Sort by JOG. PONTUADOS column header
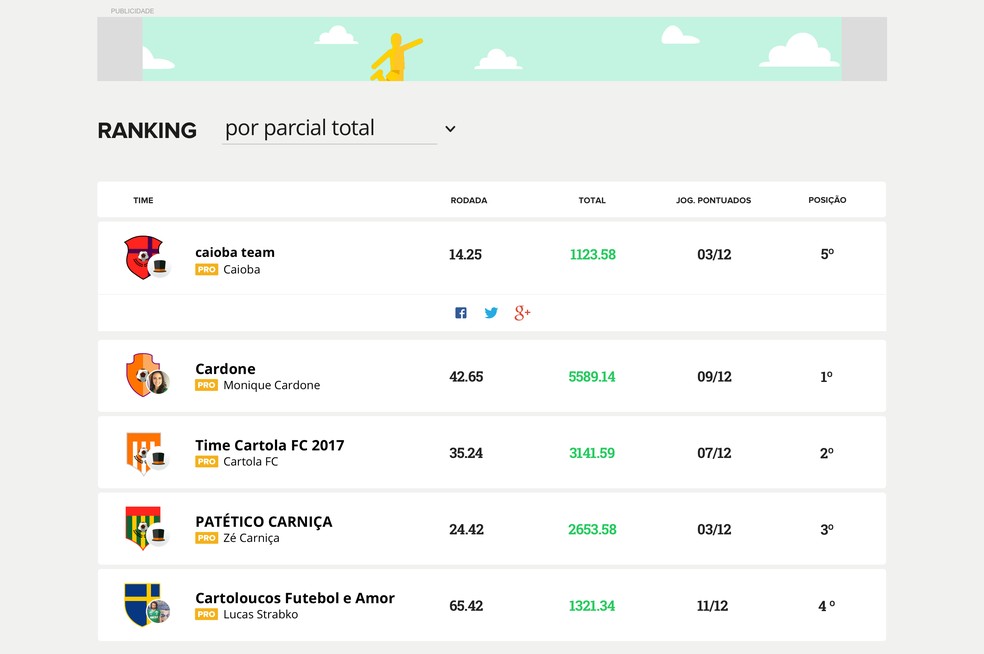Image resolution: width=984 pixels, height=654 pixels. point(714,200)
